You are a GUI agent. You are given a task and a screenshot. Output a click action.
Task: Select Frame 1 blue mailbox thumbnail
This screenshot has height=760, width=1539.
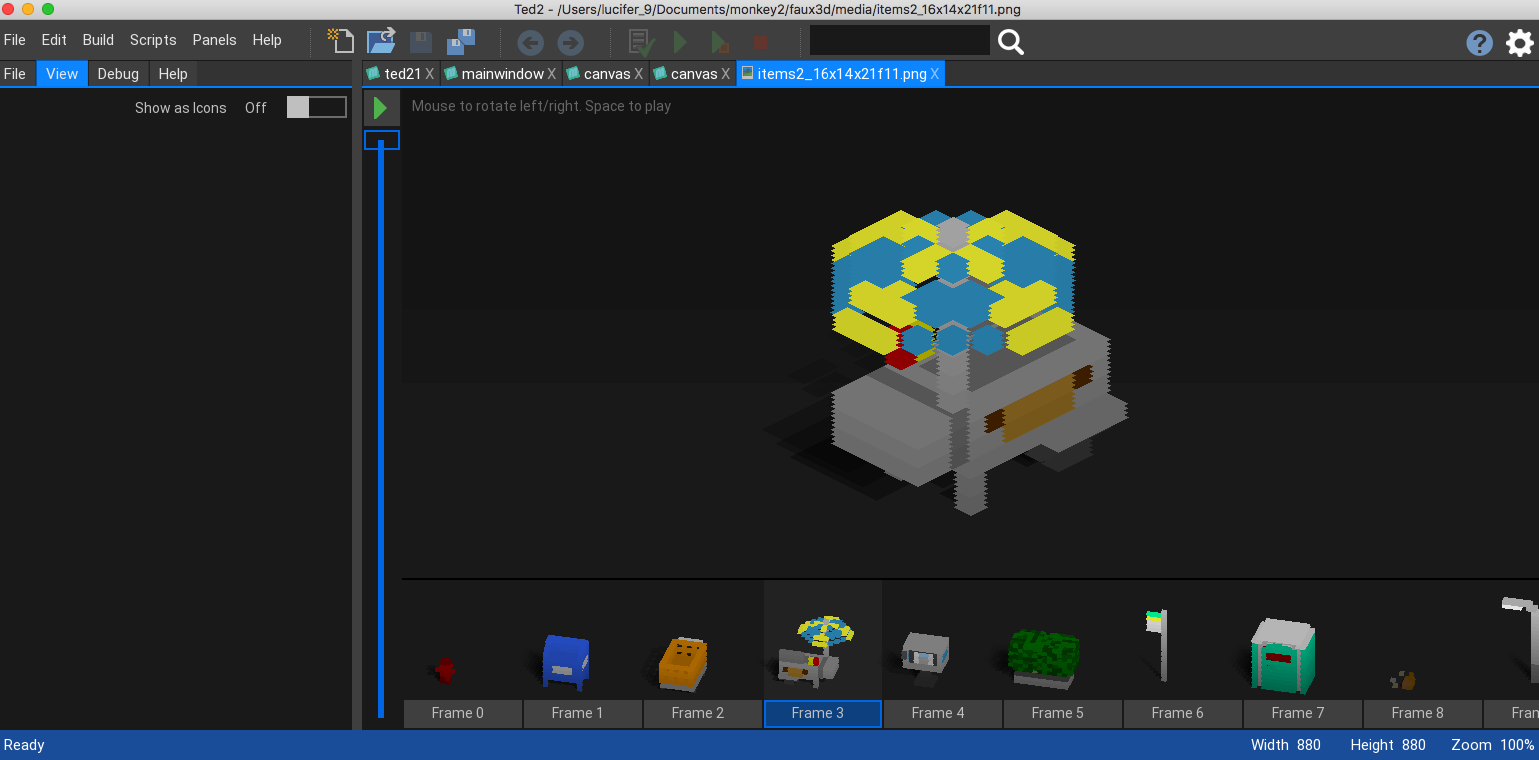click(x=566, y=661)
